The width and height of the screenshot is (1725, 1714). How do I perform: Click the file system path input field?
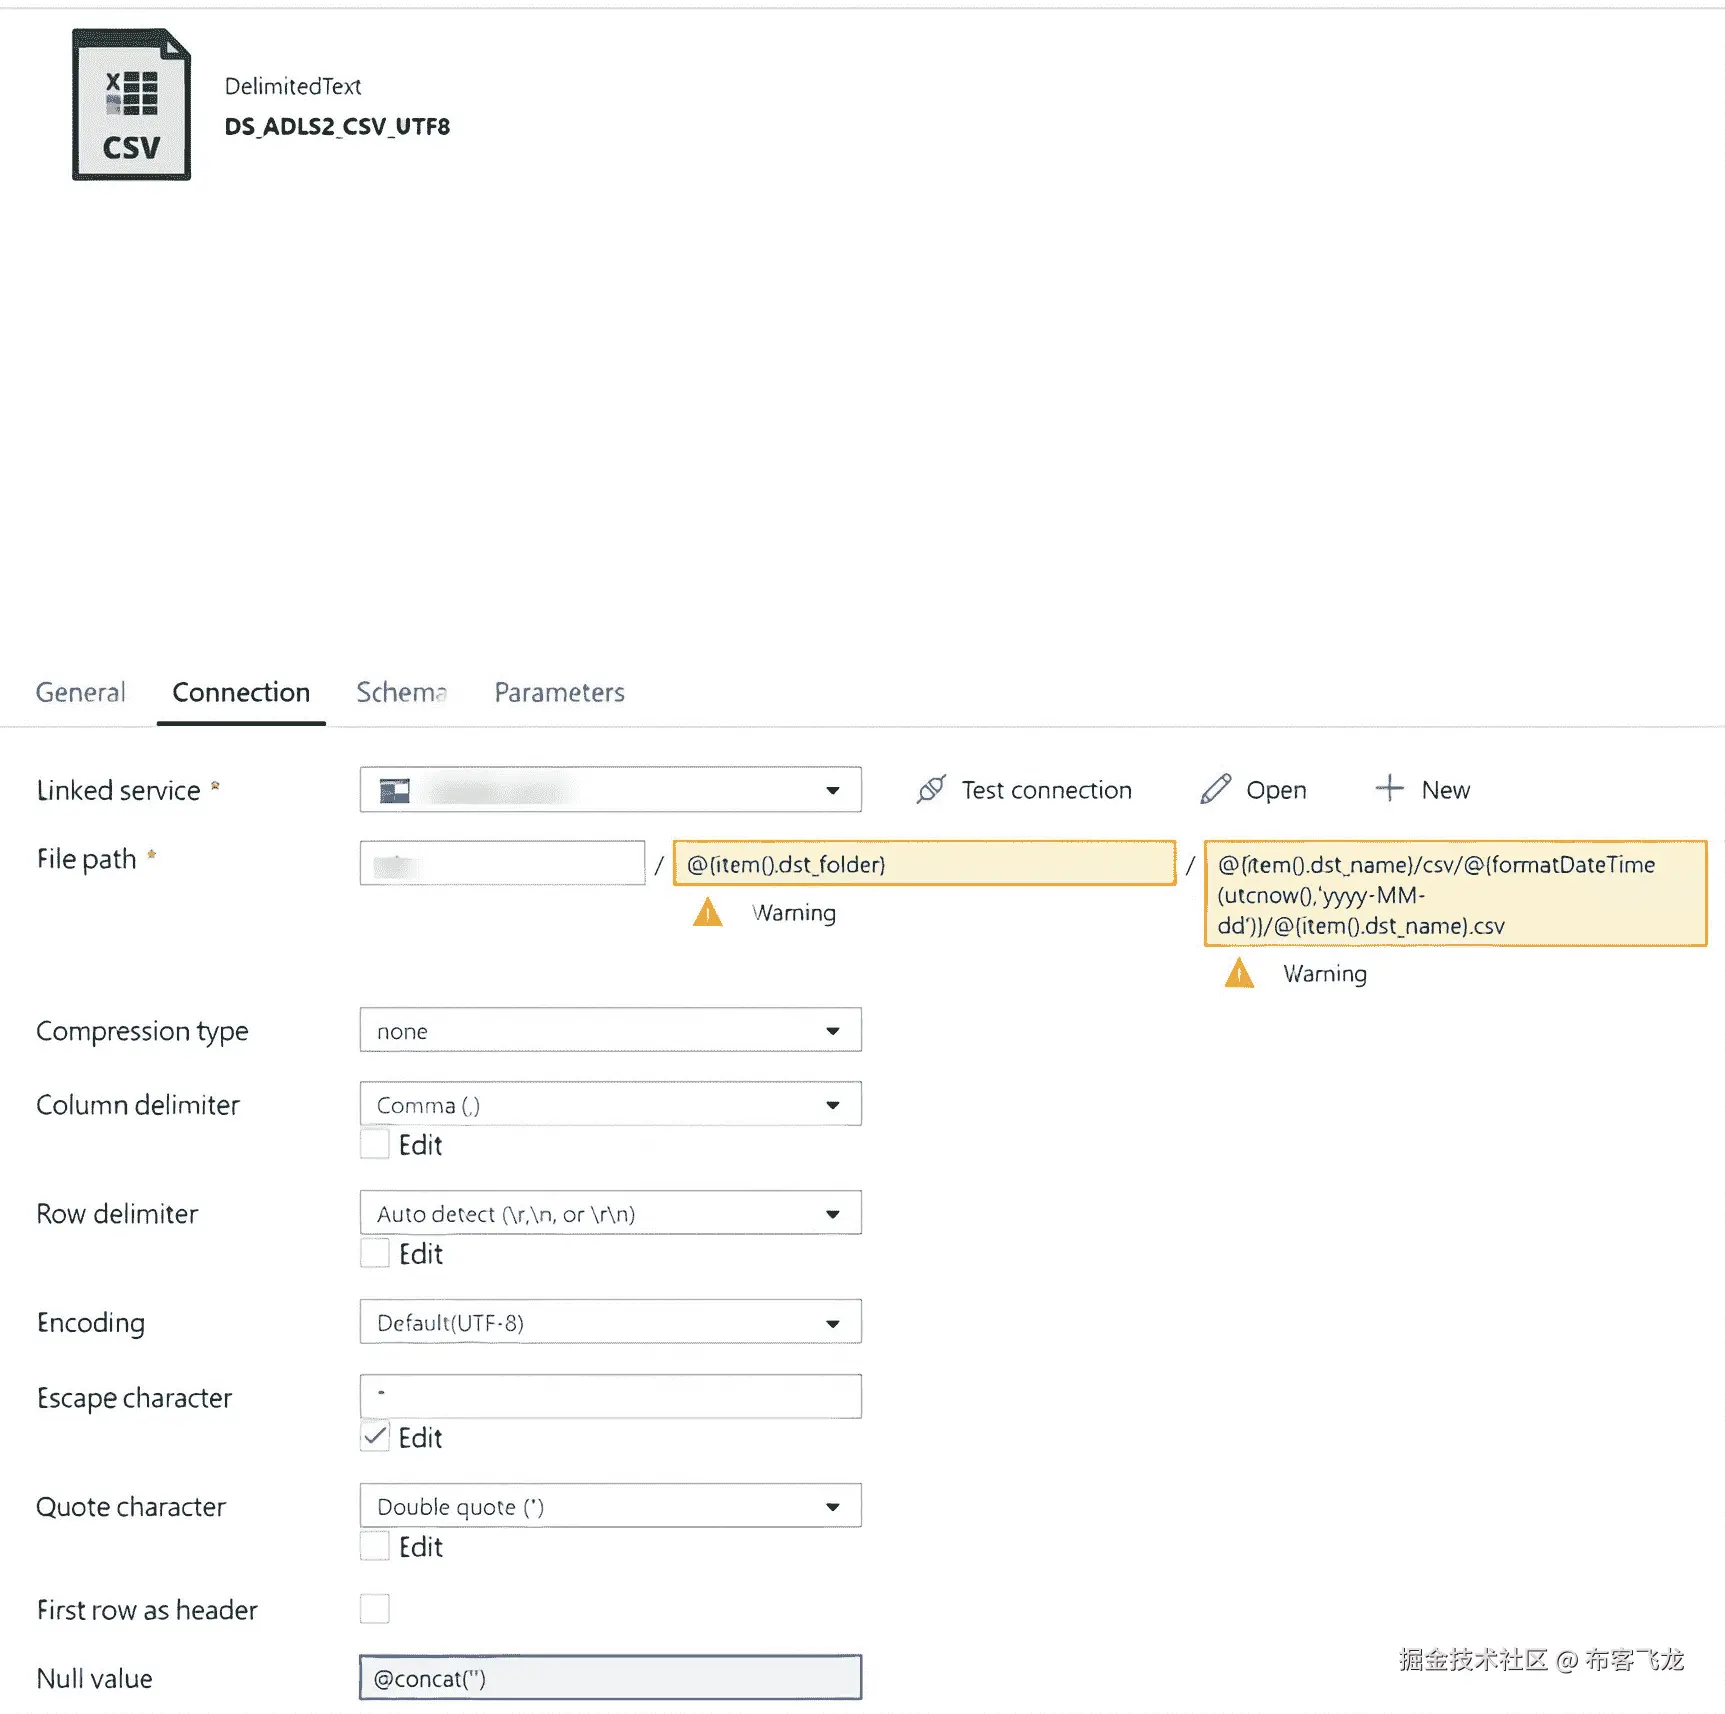[502, 863]
